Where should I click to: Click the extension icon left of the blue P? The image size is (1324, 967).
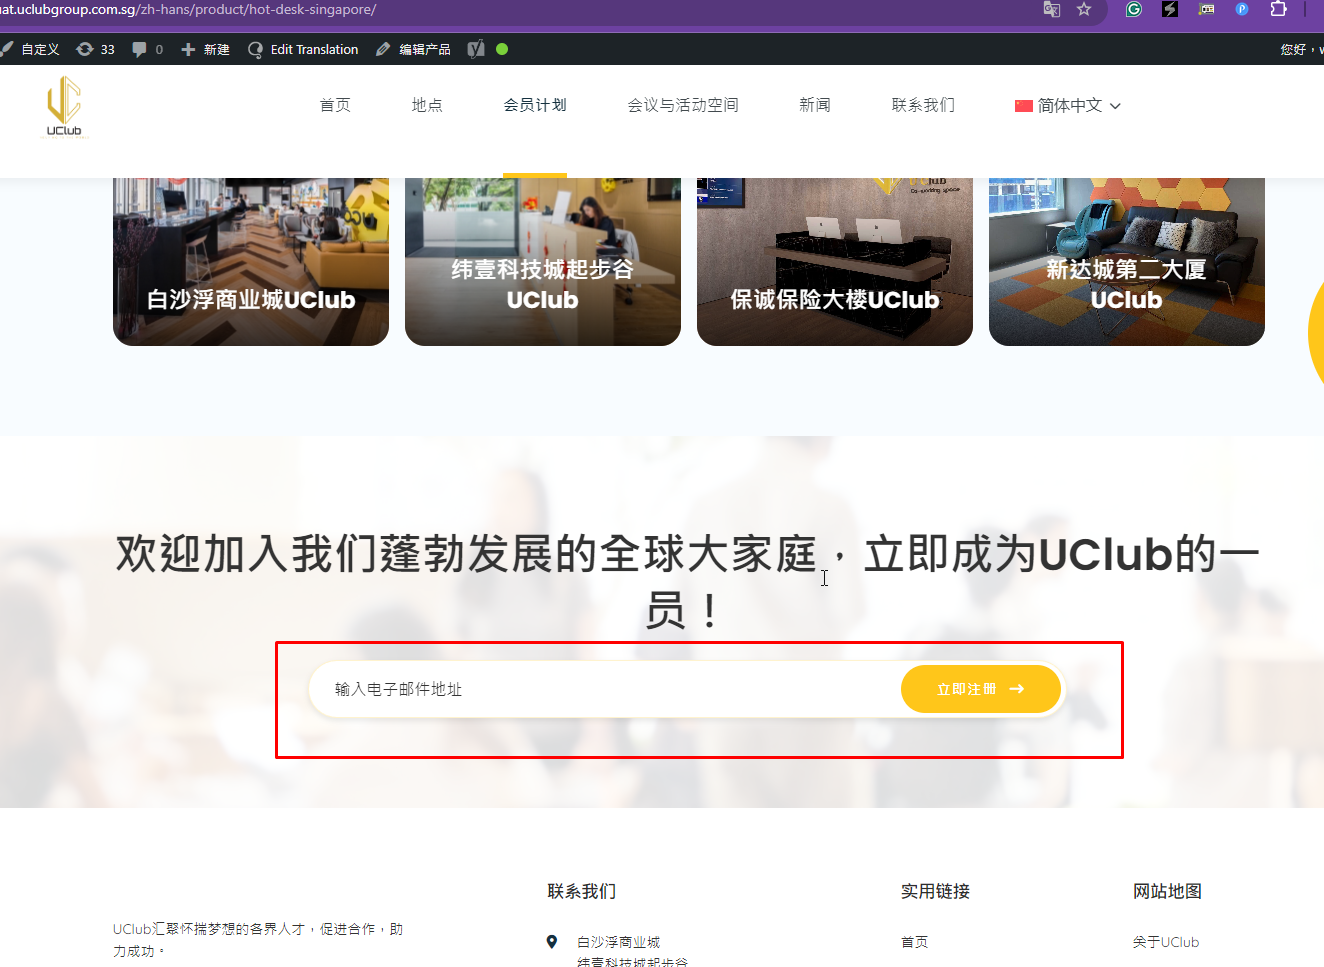coord(1207,9)
